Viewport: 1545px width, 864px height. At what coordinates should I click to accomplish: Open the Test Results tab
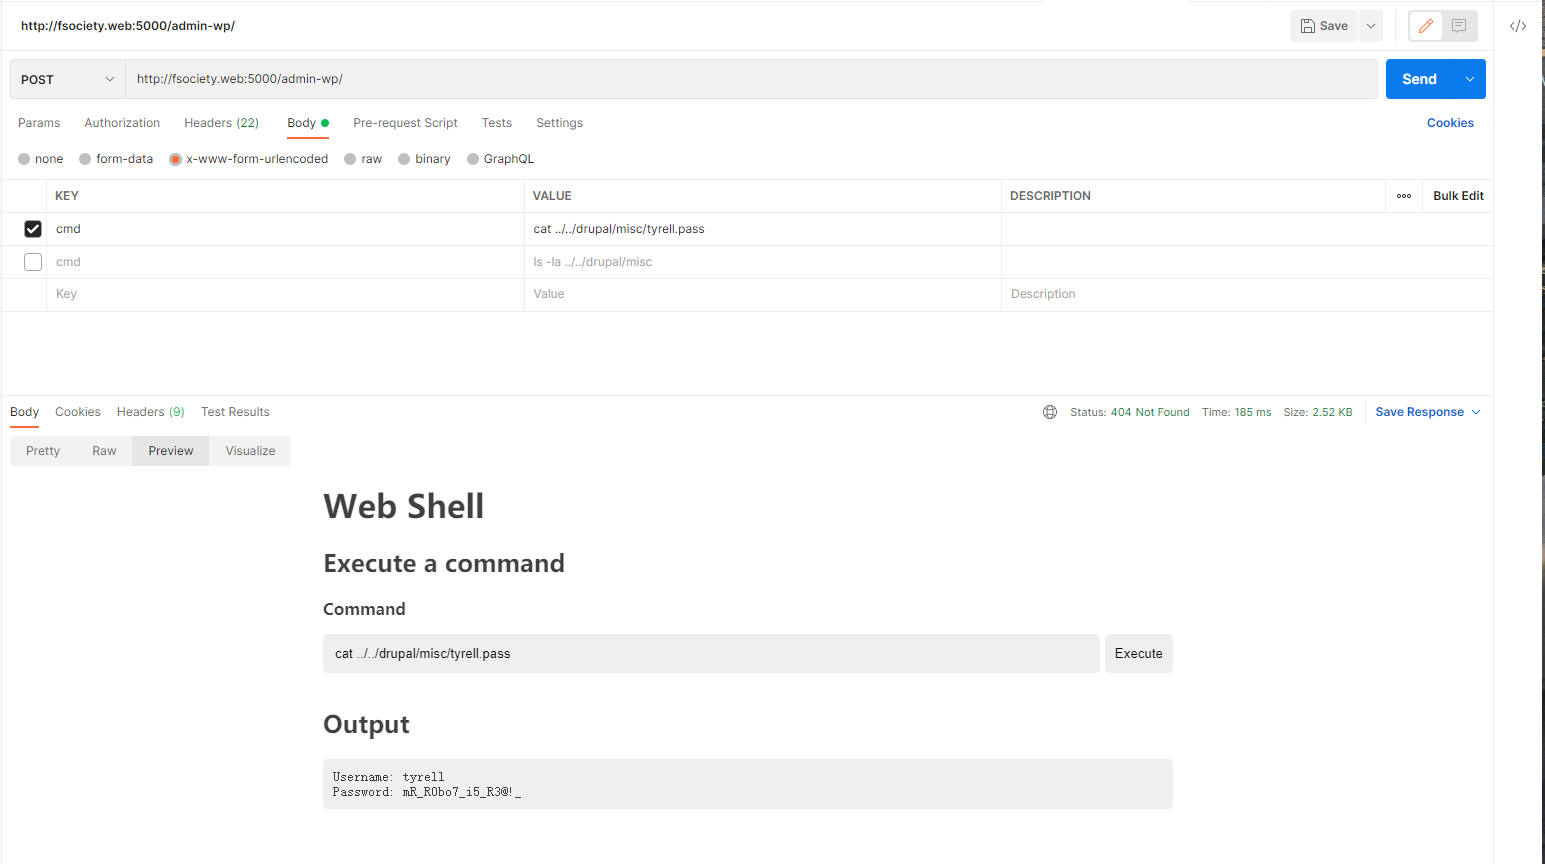tap(235, 412)
